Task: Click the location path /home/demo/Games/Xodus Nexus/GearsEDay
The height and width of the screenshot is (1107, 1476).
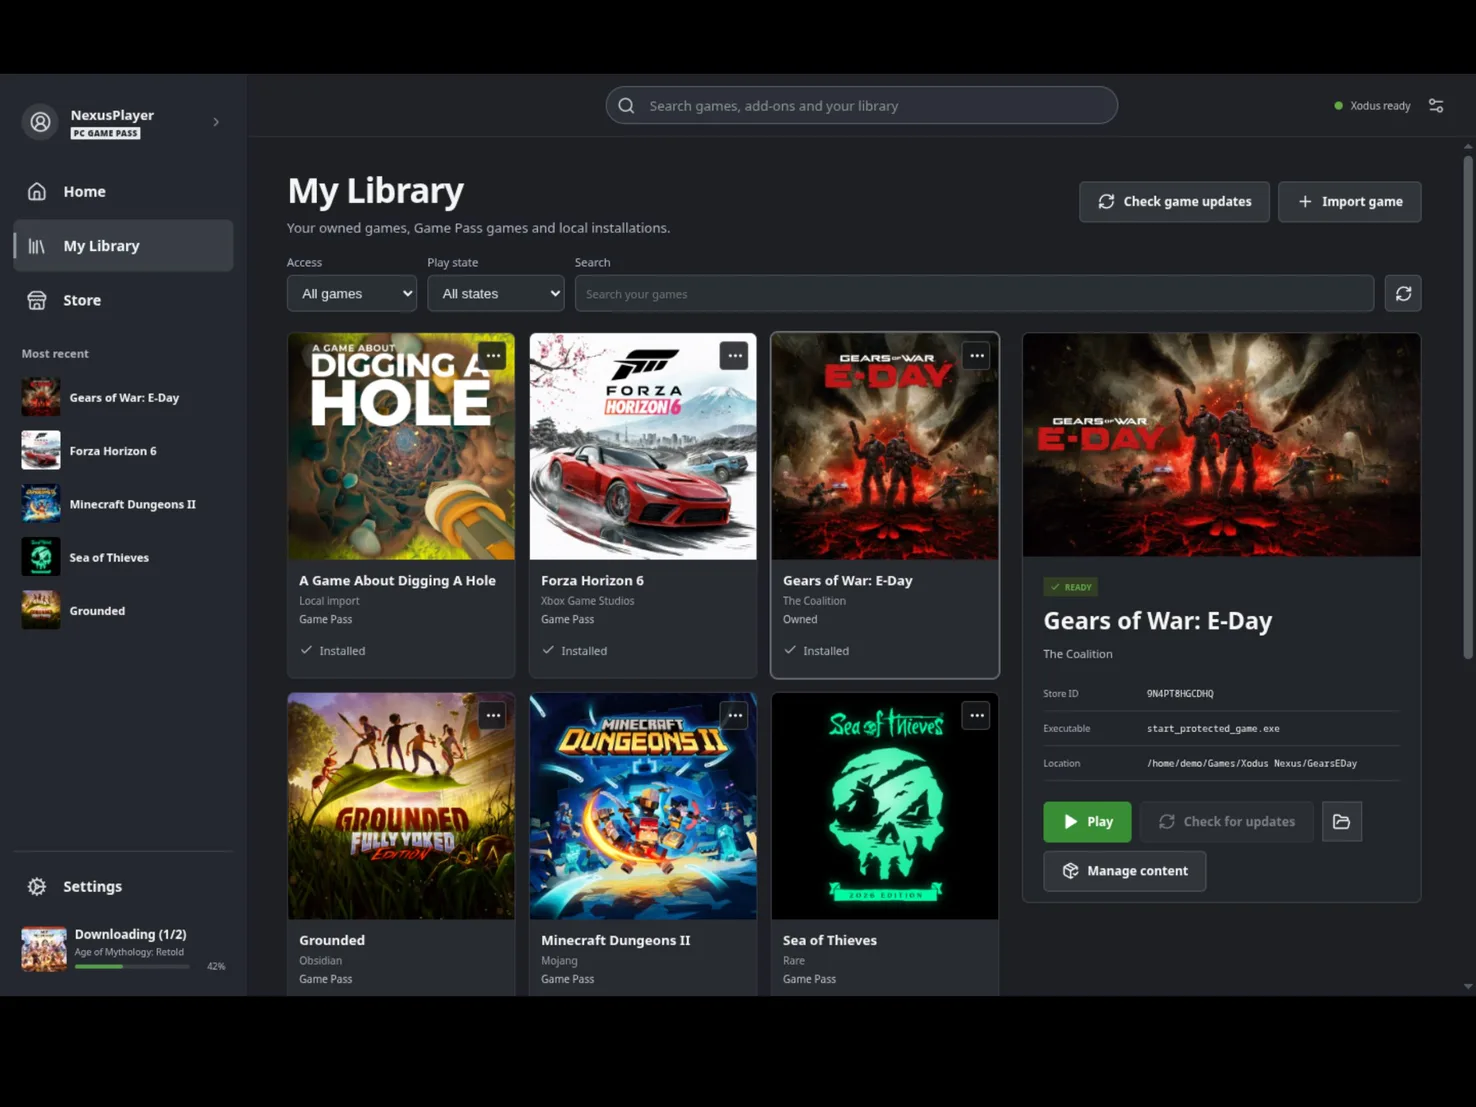Action: (x=1252, y=763)
